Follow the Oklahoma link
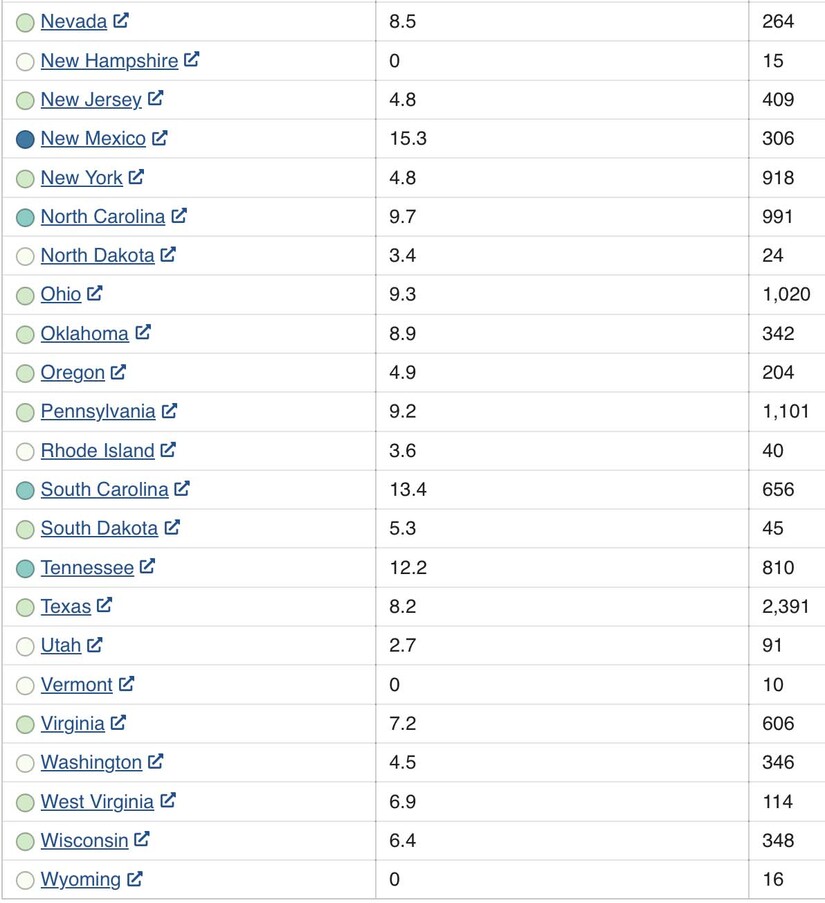 tap(84, 333)
